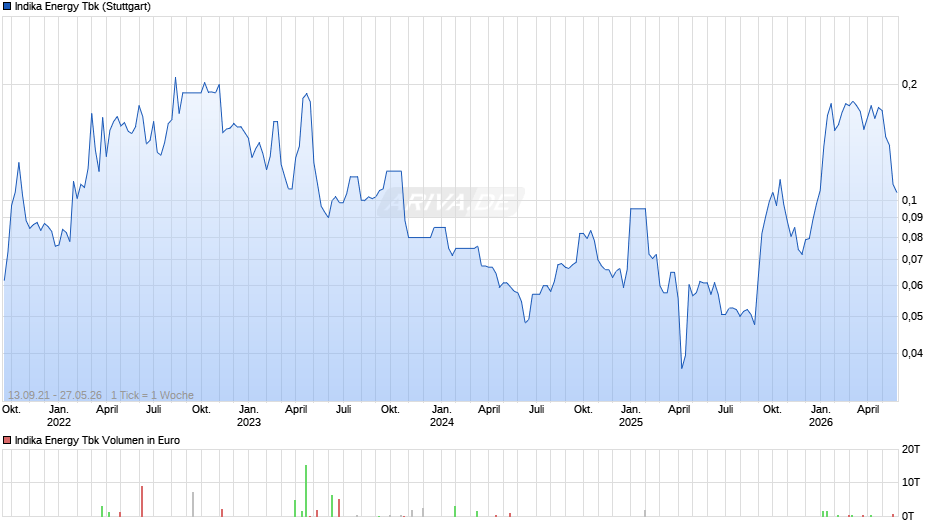Viewport: 940px width, 526px height.
Task: Click the 'Jan. 2025' time axis label
Action: 631,416
